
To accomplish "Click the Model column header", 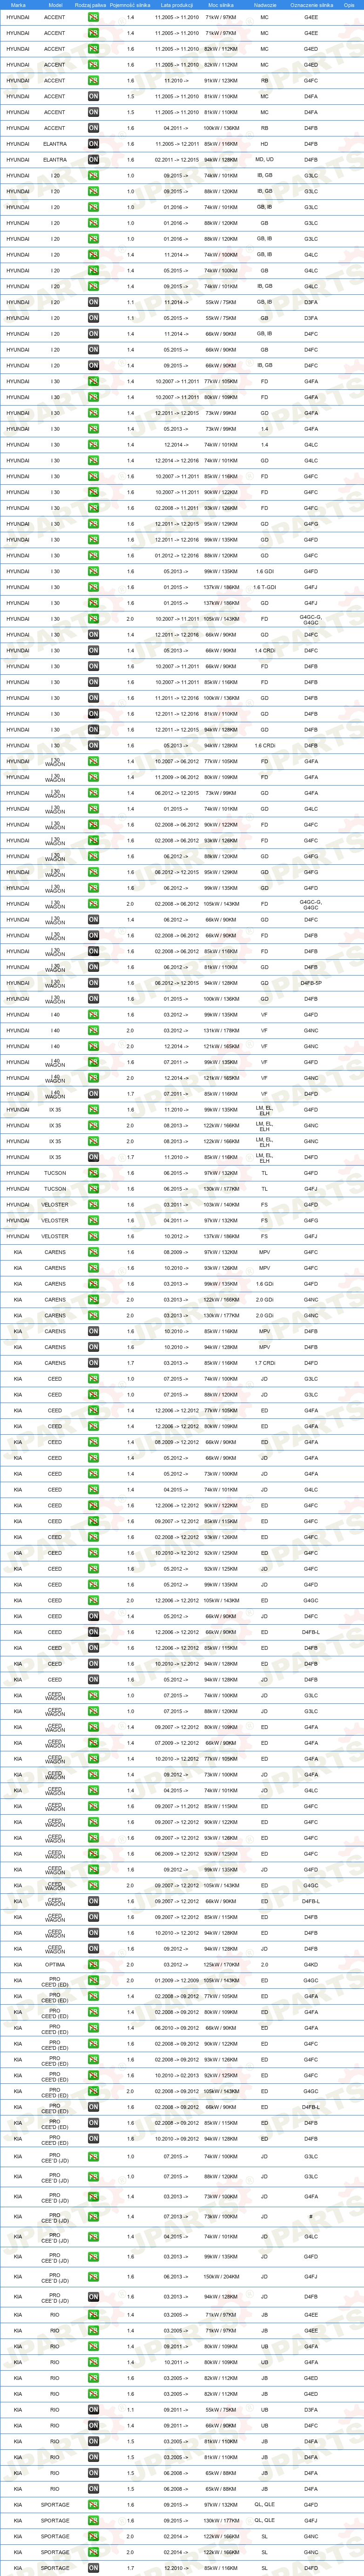I will (x=54, y=5).
